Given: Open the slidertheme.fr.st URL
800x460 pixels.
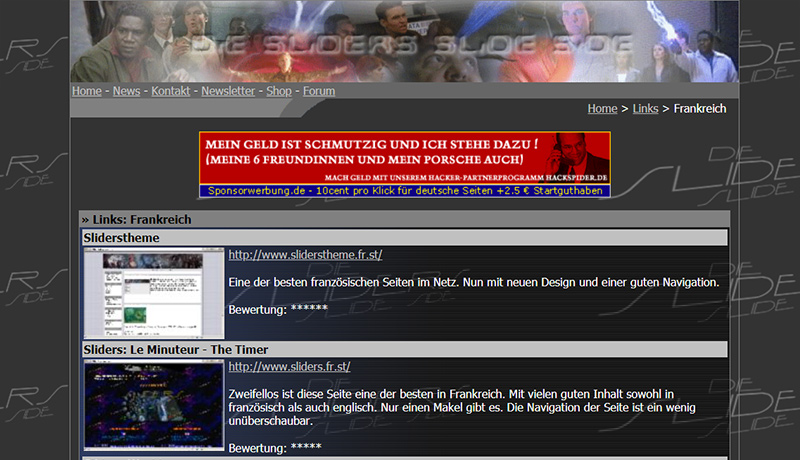Looking at the screenshot, I should tap(305, 254).
